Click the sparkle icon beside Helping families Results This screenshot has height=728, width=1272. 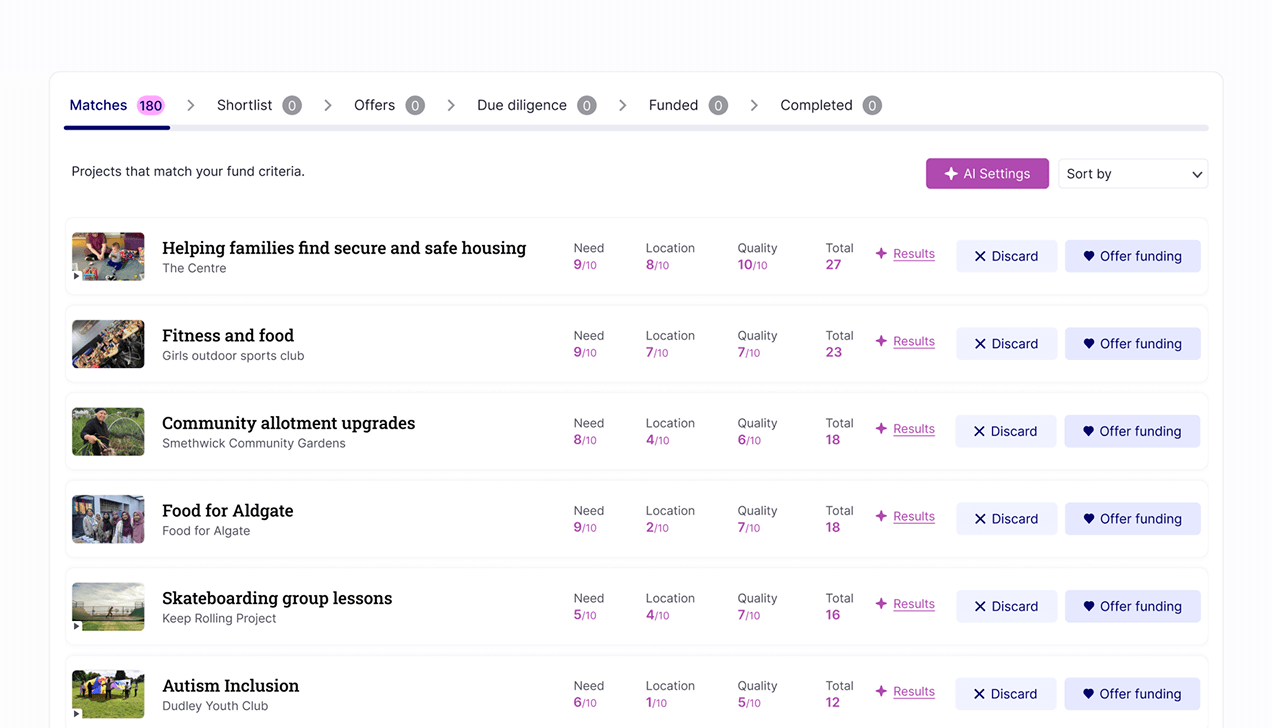point(881,254)
